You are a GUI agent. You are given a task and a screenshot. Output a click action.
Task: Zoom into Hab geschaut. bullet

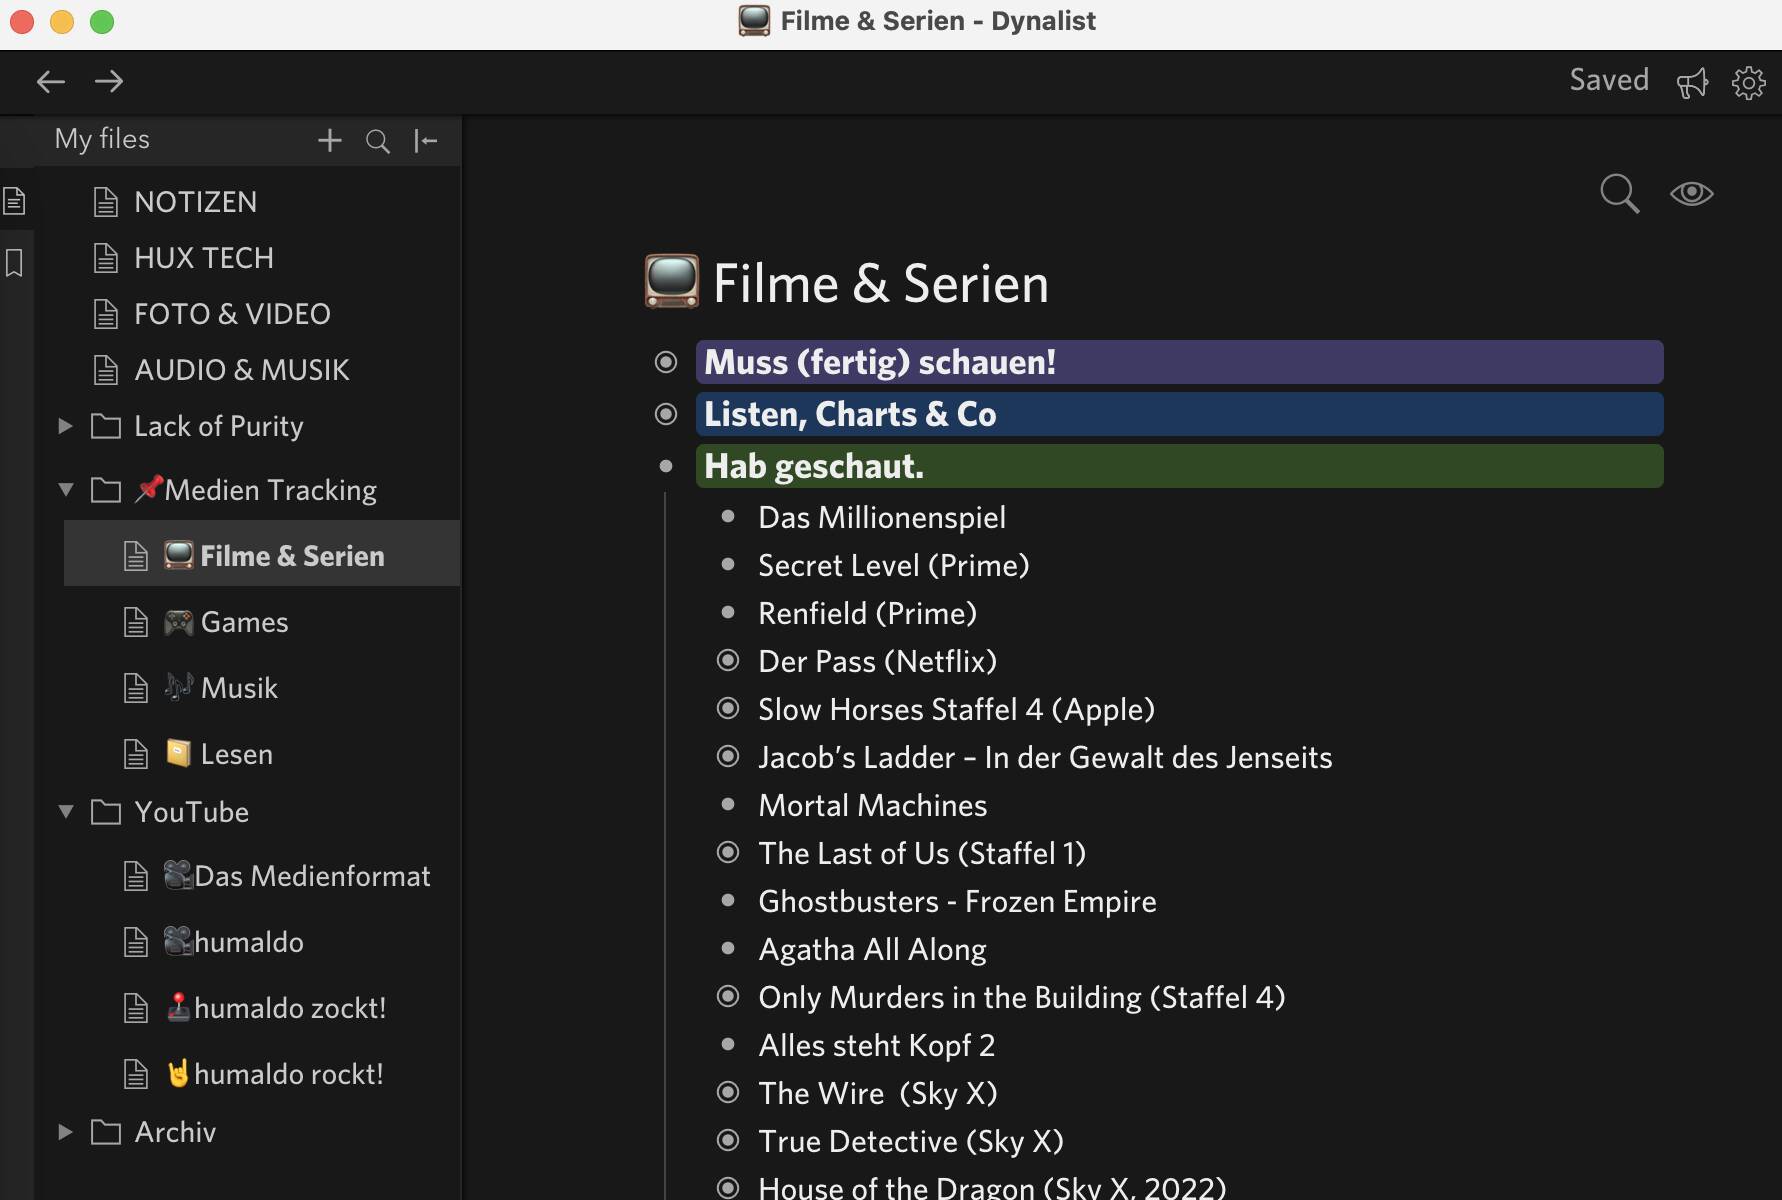coord(666,466)
